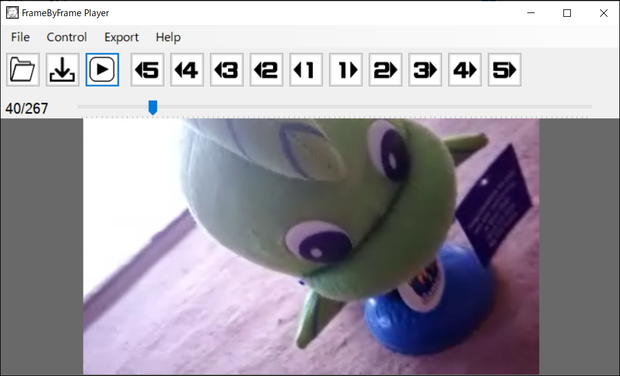Step forward 2 frames
Viewport: 620px width, 376px height.
(x=386, y=70)
